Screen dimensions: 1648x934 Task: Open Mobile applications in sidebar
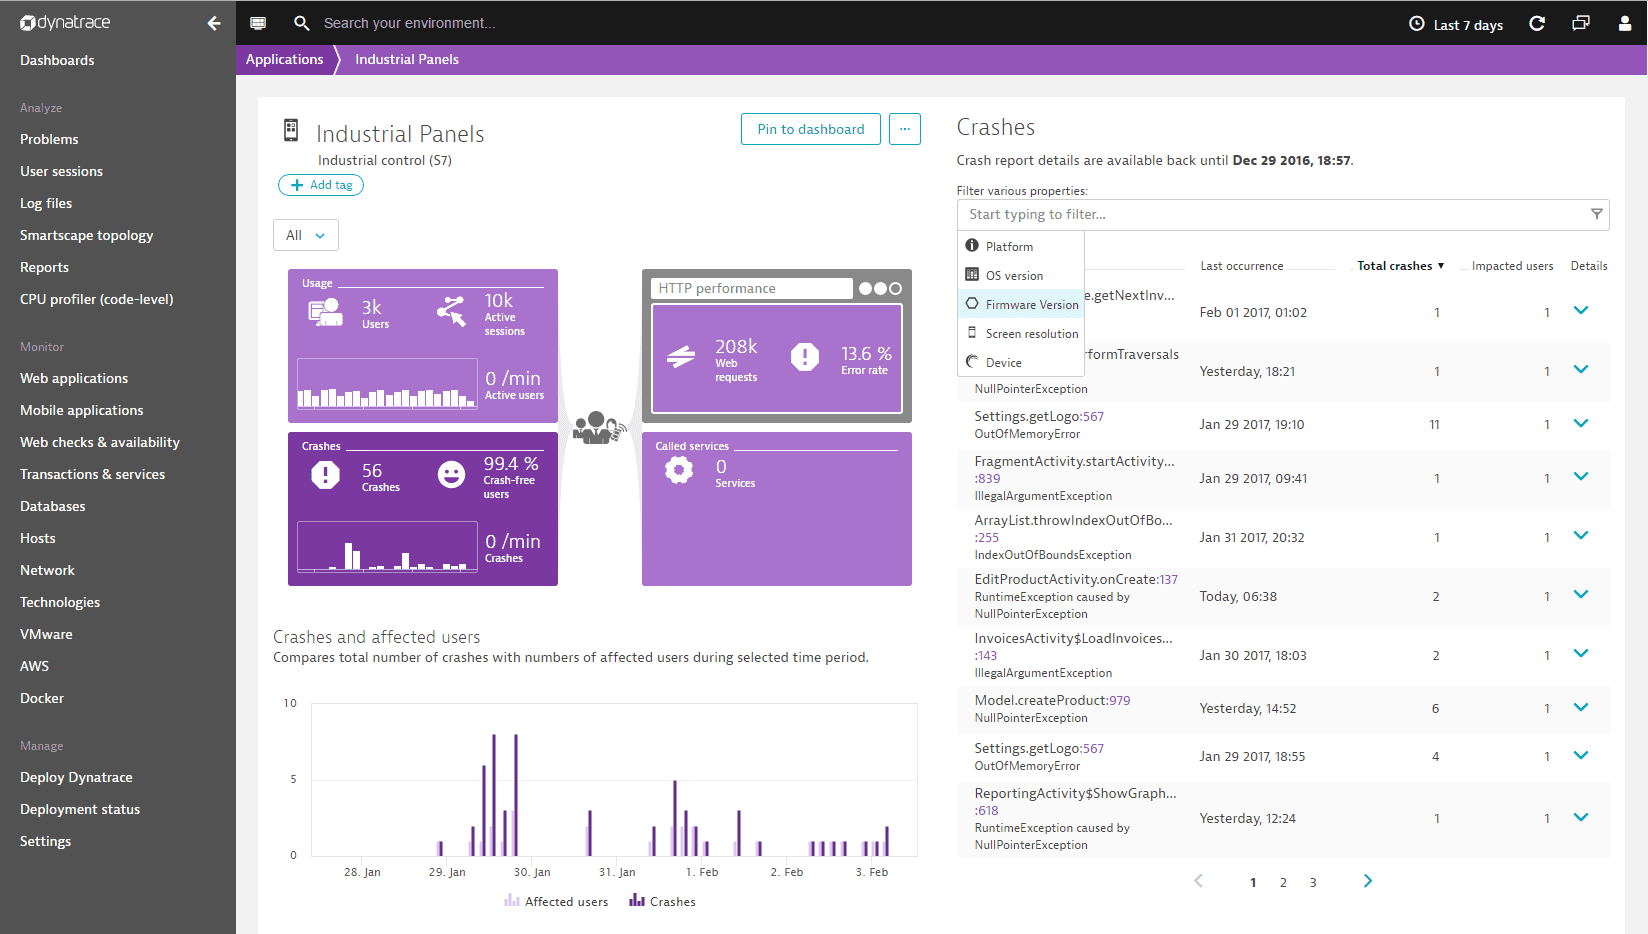81,410
